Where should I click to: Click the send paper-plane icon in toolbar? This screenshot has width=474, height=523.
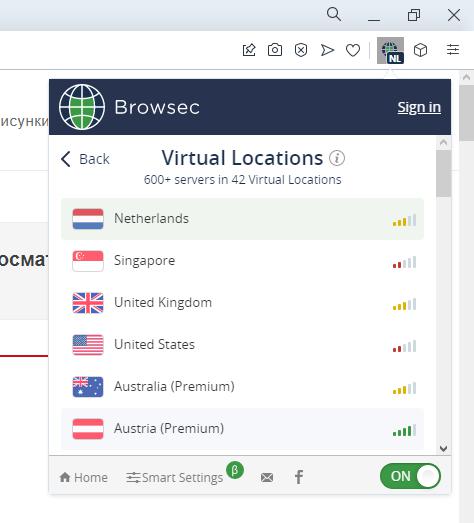327,50
